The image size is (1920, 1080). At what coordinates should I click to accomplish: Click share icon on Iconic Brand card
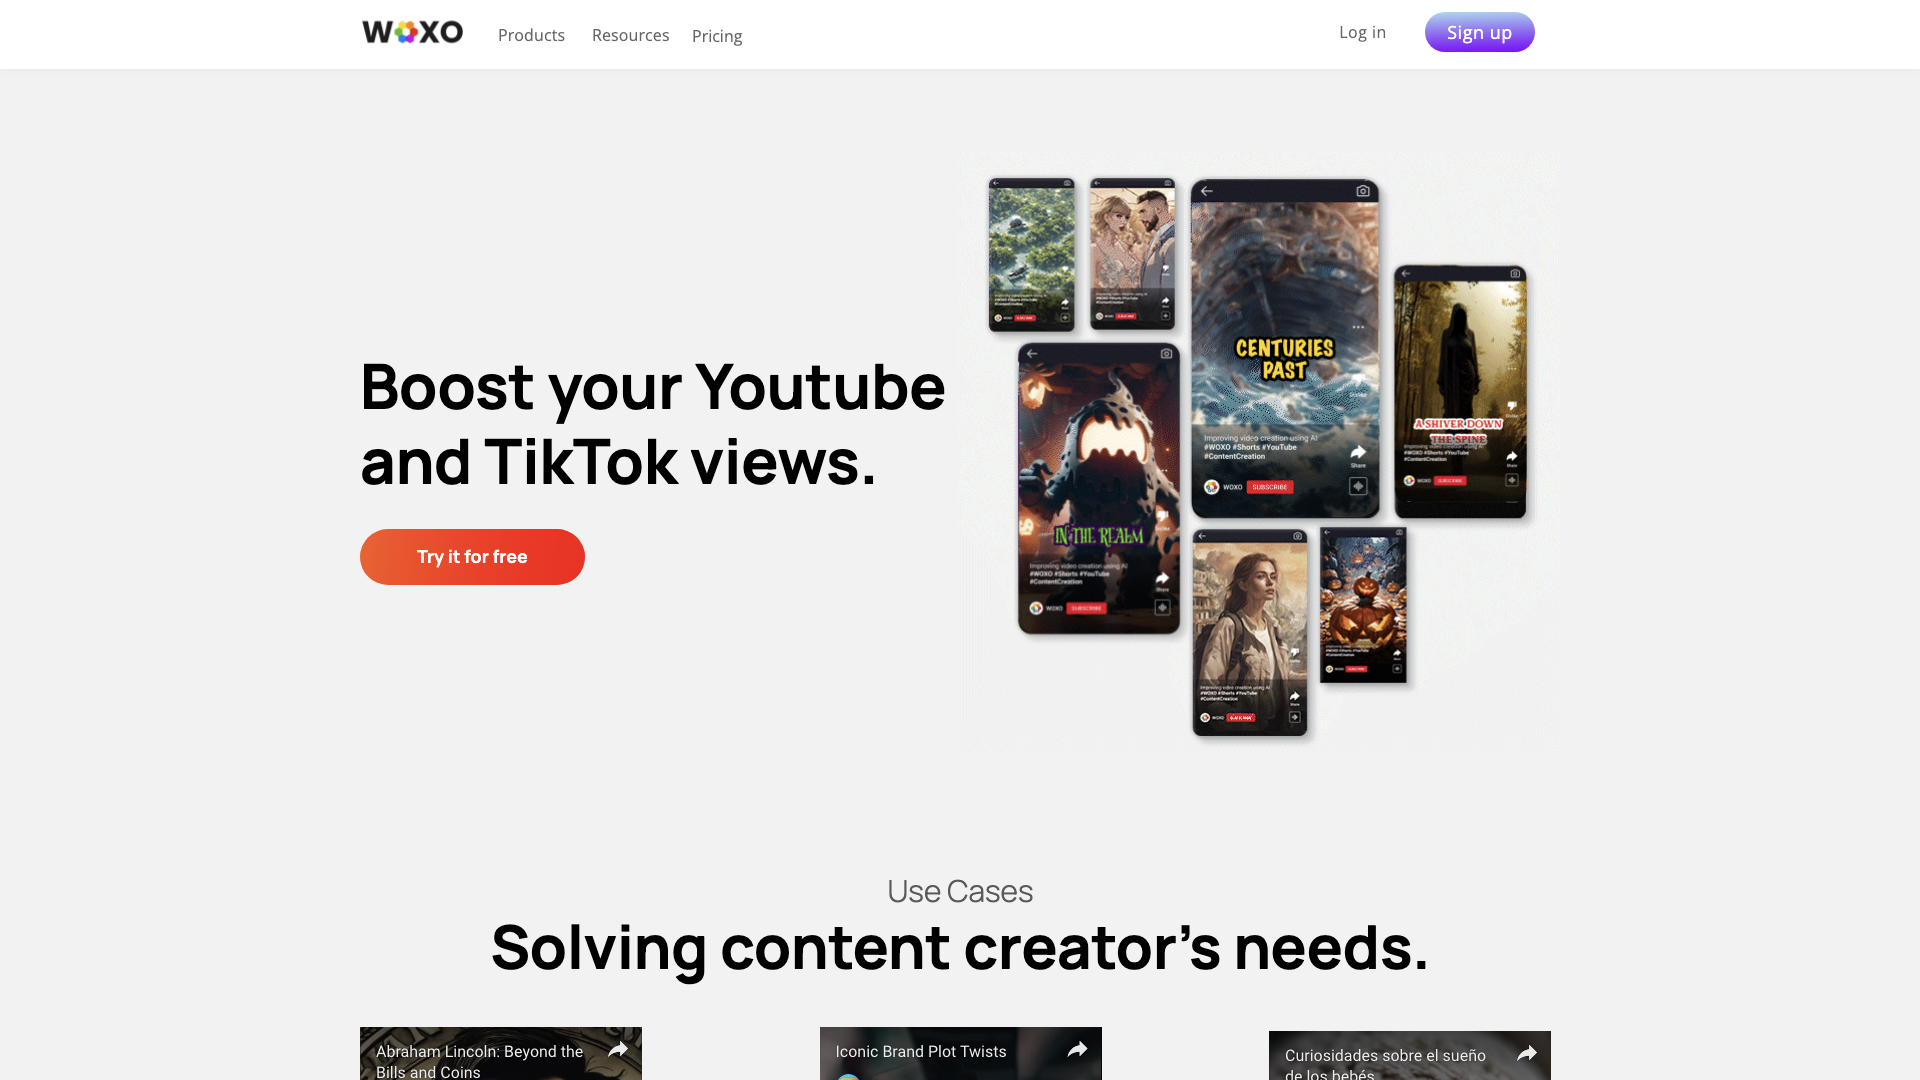pos(1077,1050)
